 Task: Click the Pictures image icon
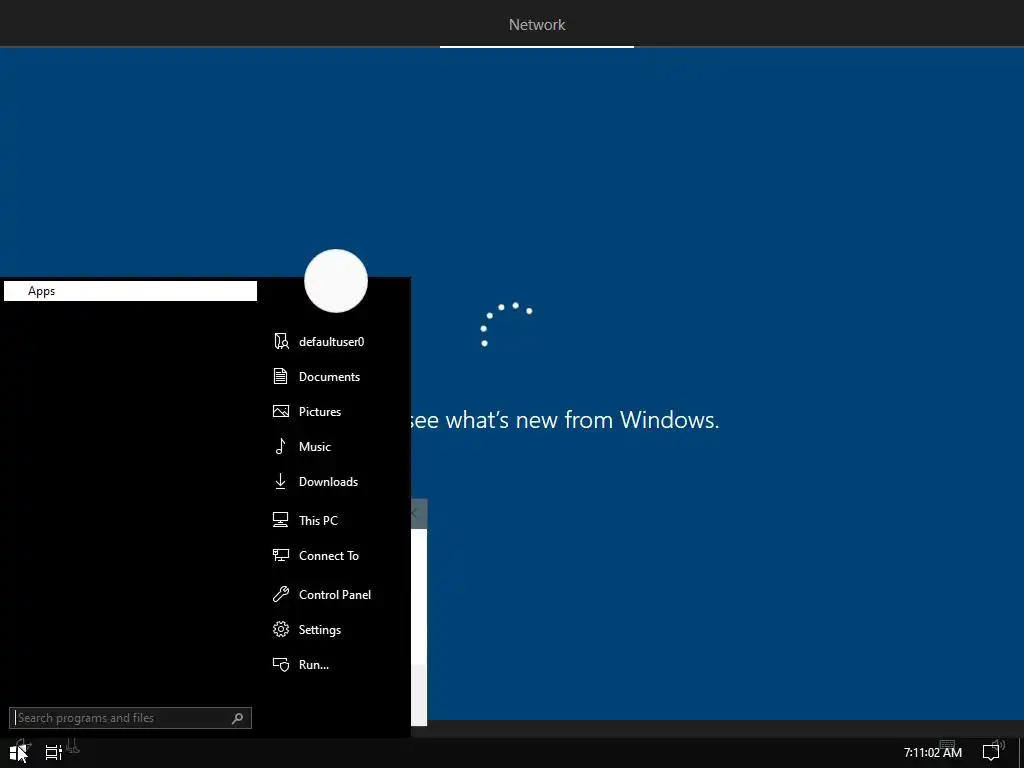coord(281,411)
